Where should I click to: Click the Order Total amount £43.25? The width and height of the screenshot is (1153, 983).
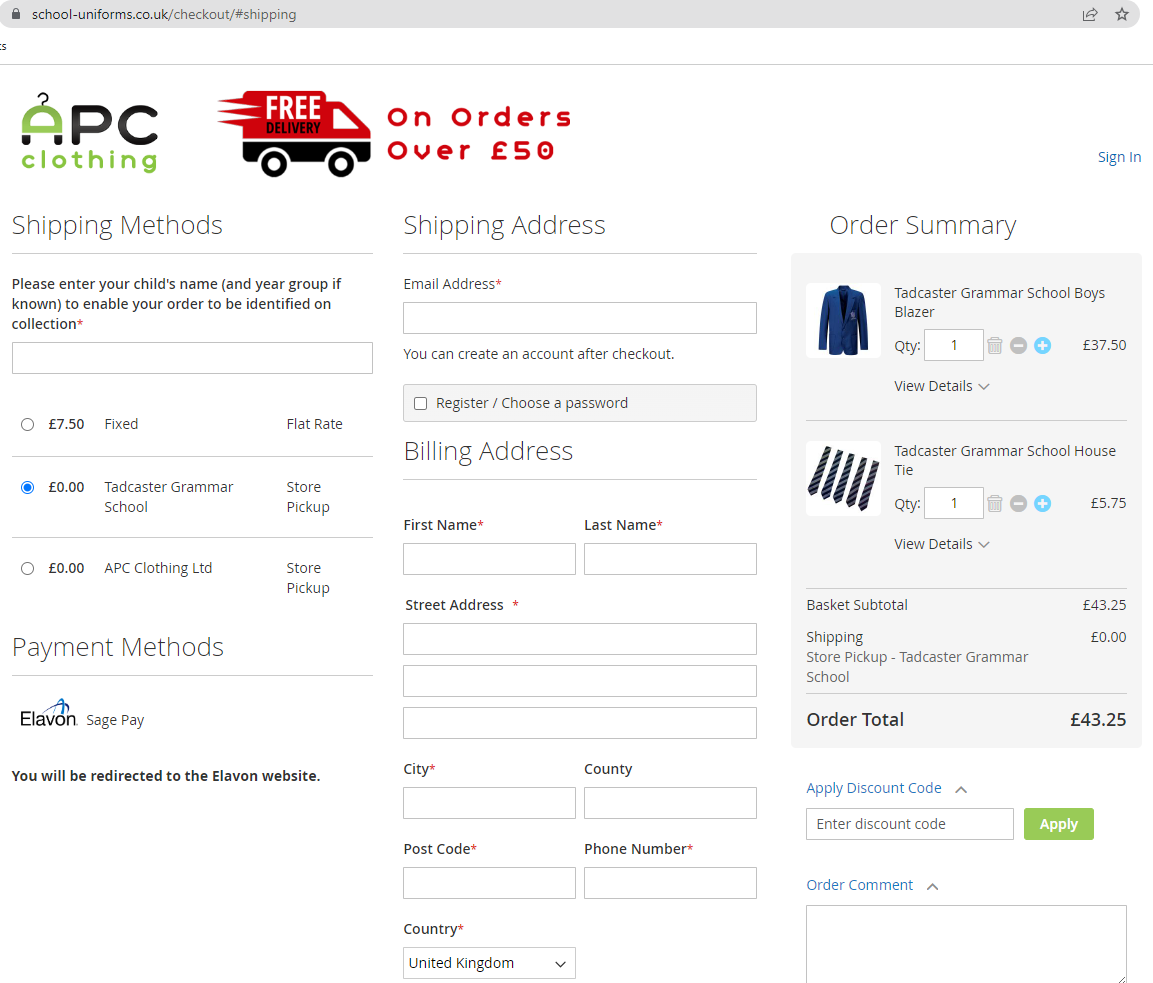(1098, 720)
